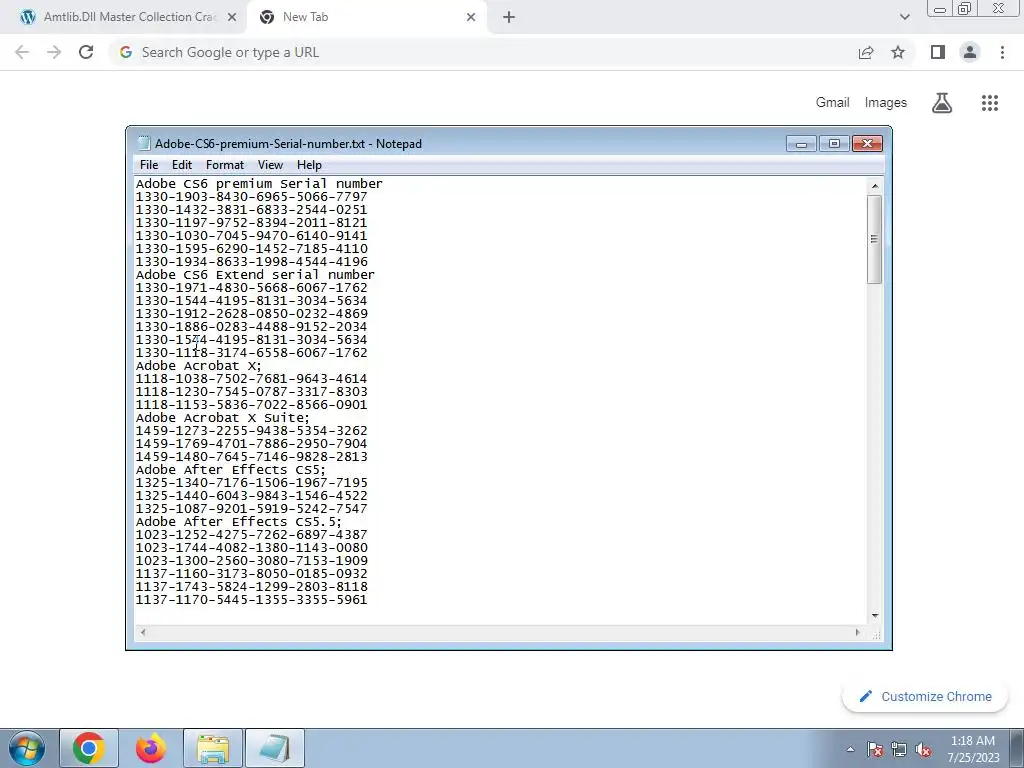Viewport: 1024px width, 768px height.
Task: Click muted volume tray icon
Action: coord(923,749)
